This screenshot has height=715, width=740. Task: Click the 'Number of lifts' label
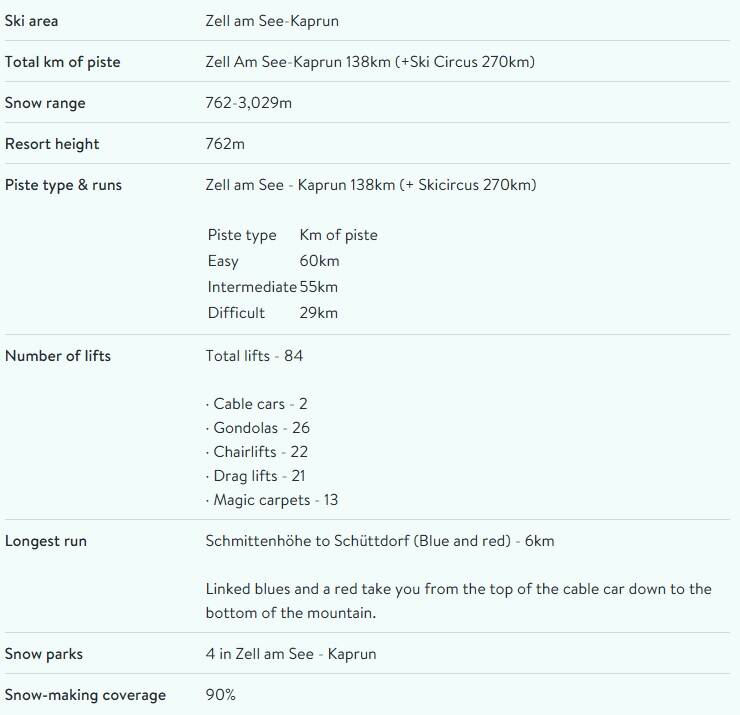58,355
